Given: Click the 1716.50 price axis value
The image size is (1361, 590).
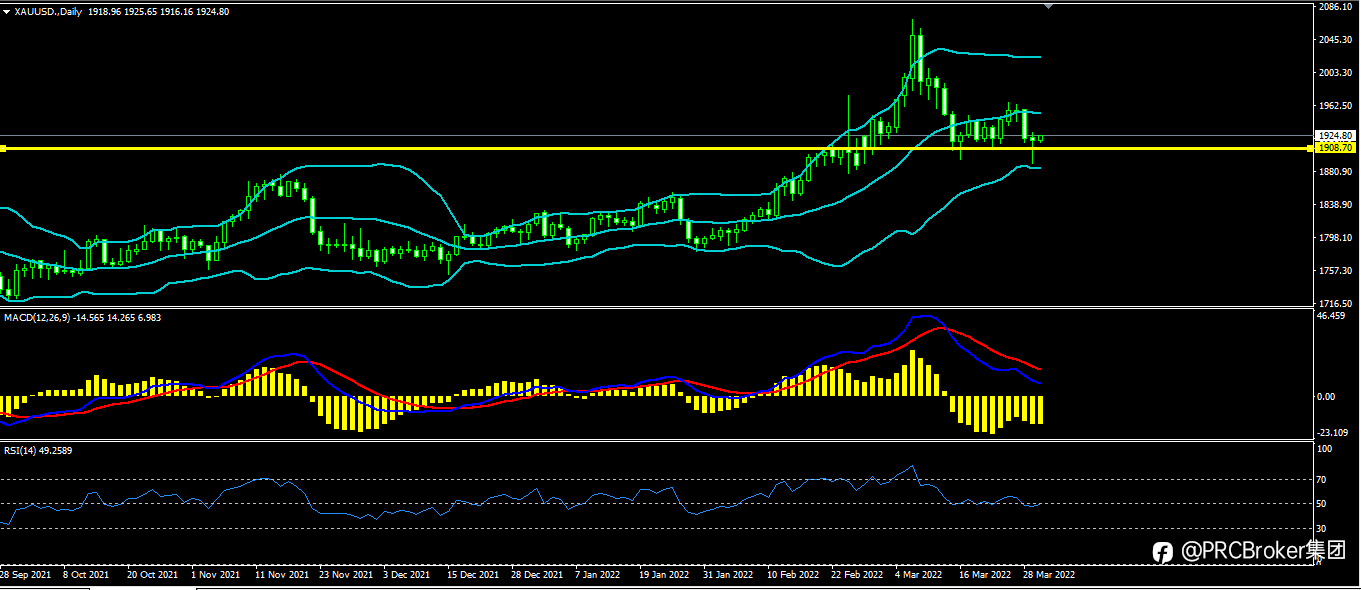Looking at the screenshot, I should tap(1336, 303).
